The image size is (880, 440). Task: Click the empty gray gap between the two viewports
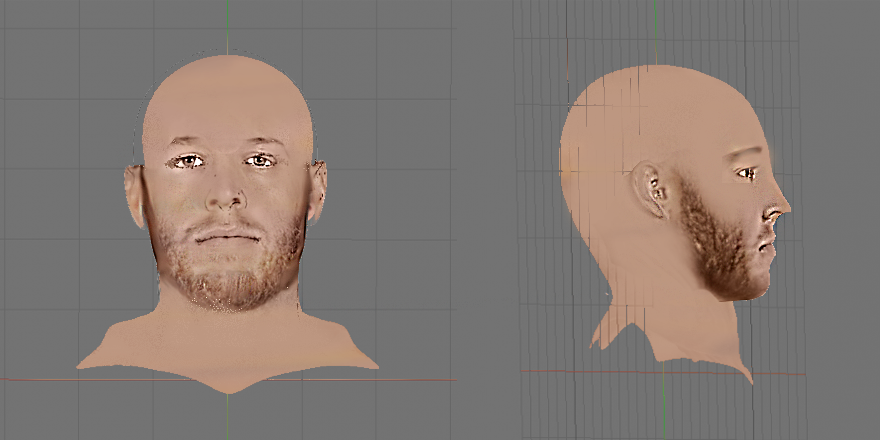click(x=485, y=220)
